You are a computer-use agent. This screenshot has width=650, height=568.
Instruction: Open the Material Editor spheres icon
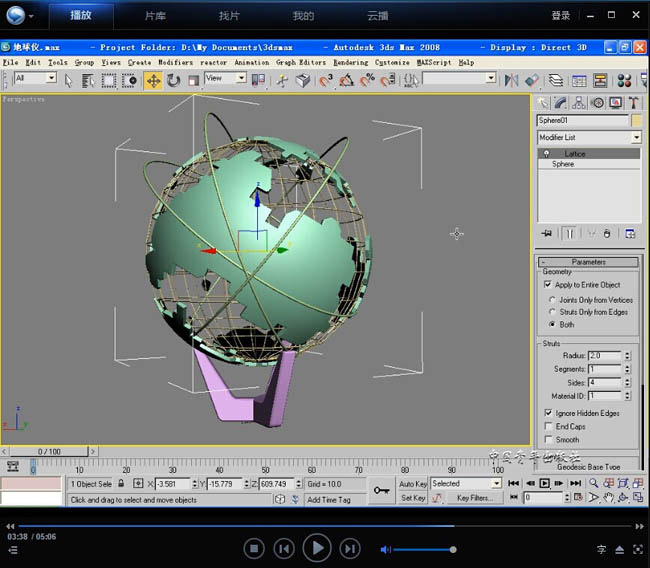[624, 80]
